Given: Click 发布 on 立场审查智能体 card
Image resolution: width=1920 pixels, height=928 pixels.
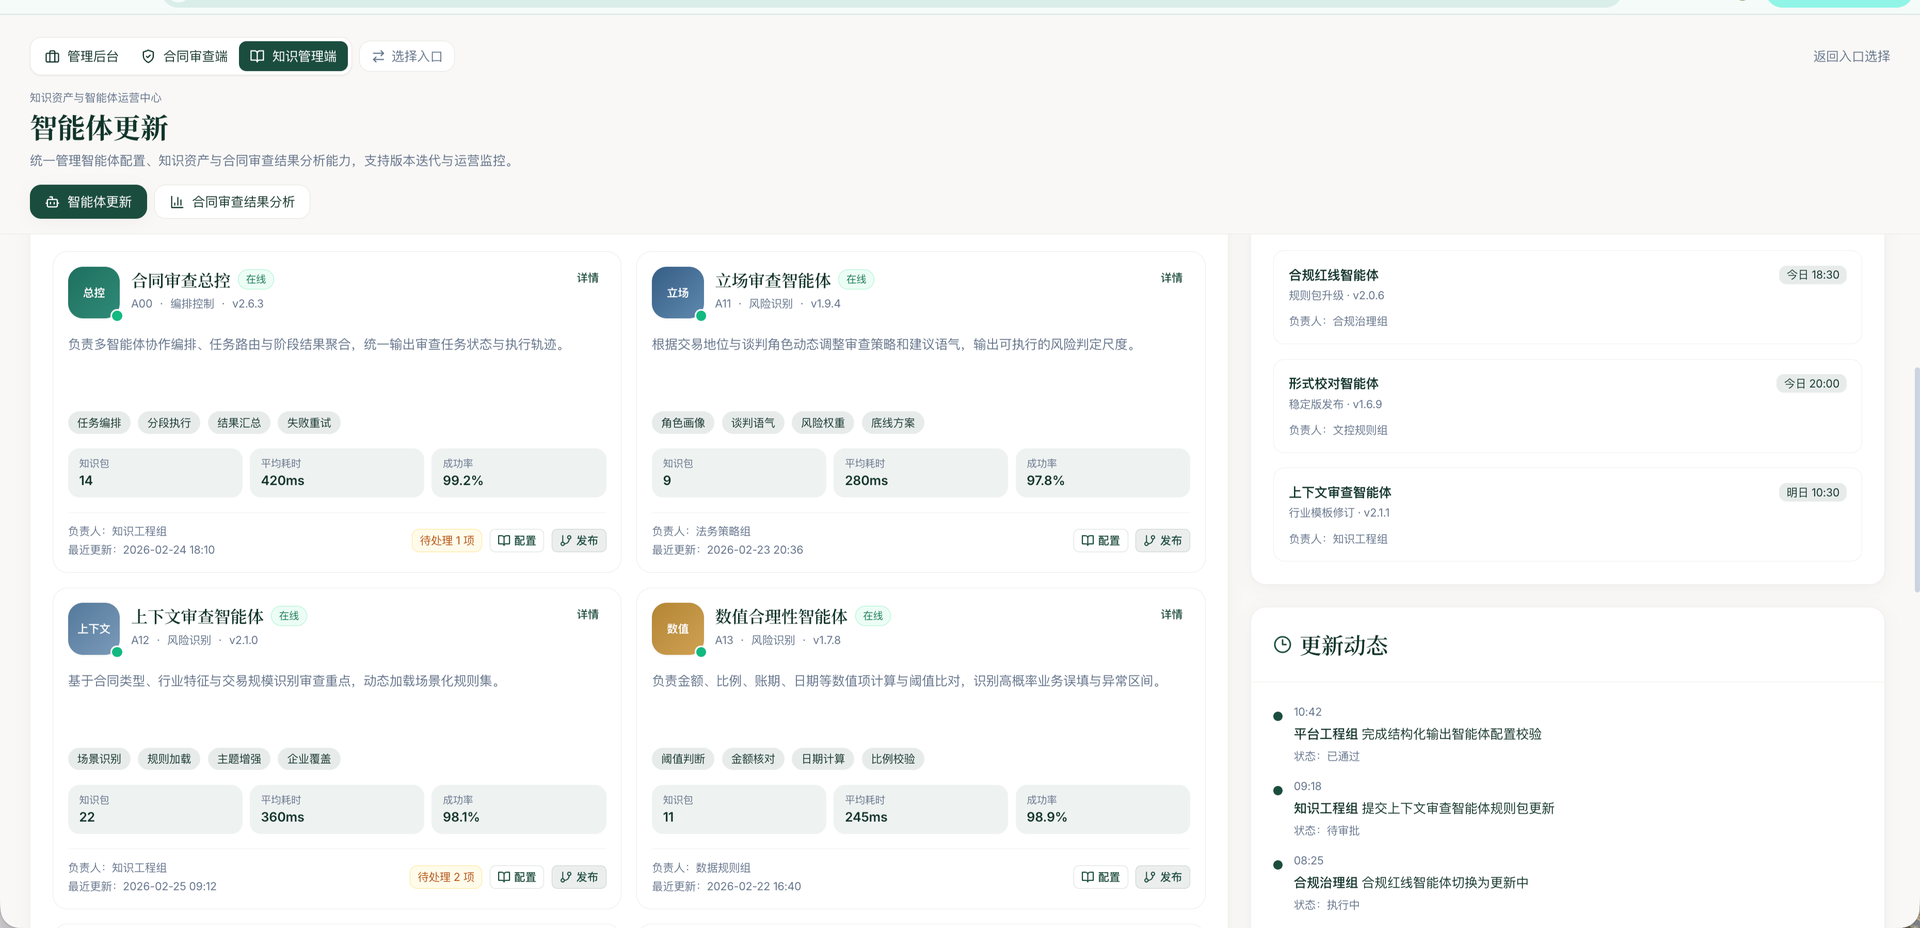Looking at the screenshot, I should tap(1163, 541).
